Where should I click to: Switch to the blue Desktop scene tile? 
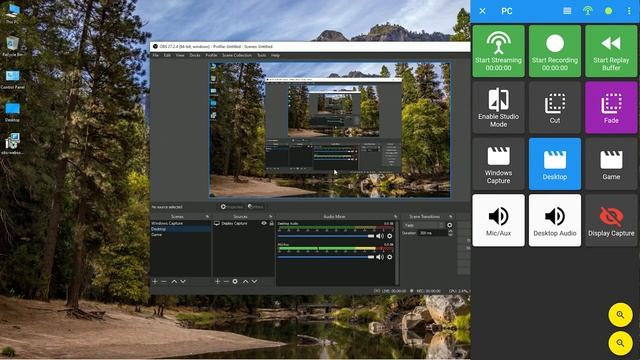(555, 164)
